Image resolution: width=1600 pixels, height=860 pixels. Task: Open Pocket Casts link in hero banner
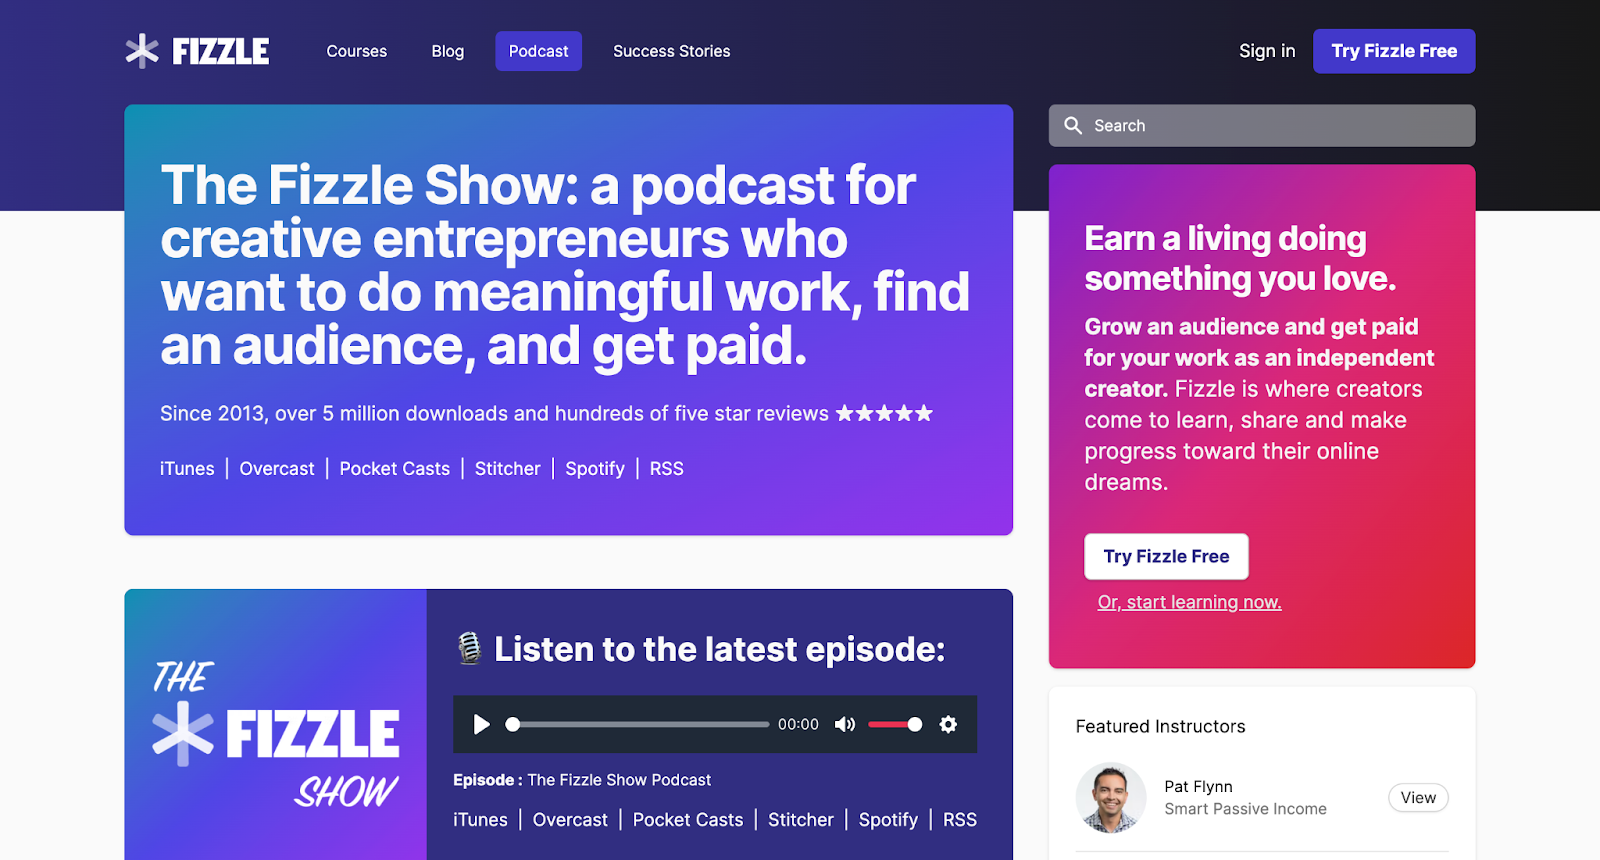tap(395, 469)
